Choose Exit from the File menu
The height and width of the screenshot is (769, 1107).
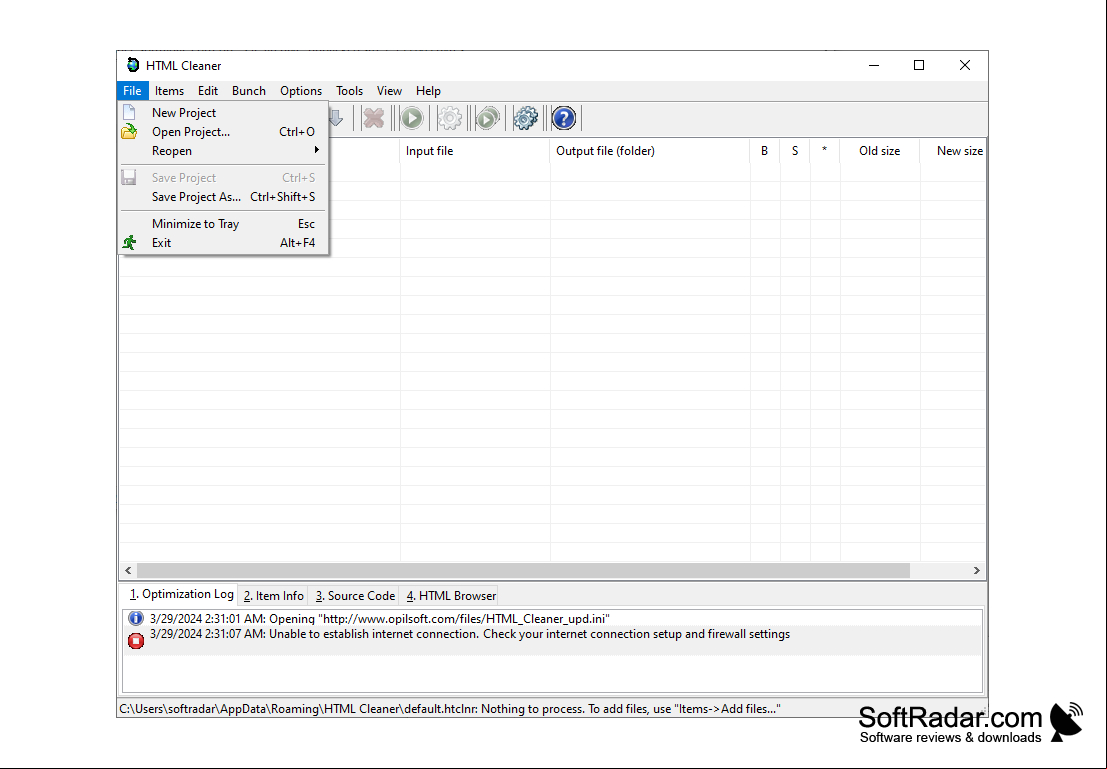point(224,242)
